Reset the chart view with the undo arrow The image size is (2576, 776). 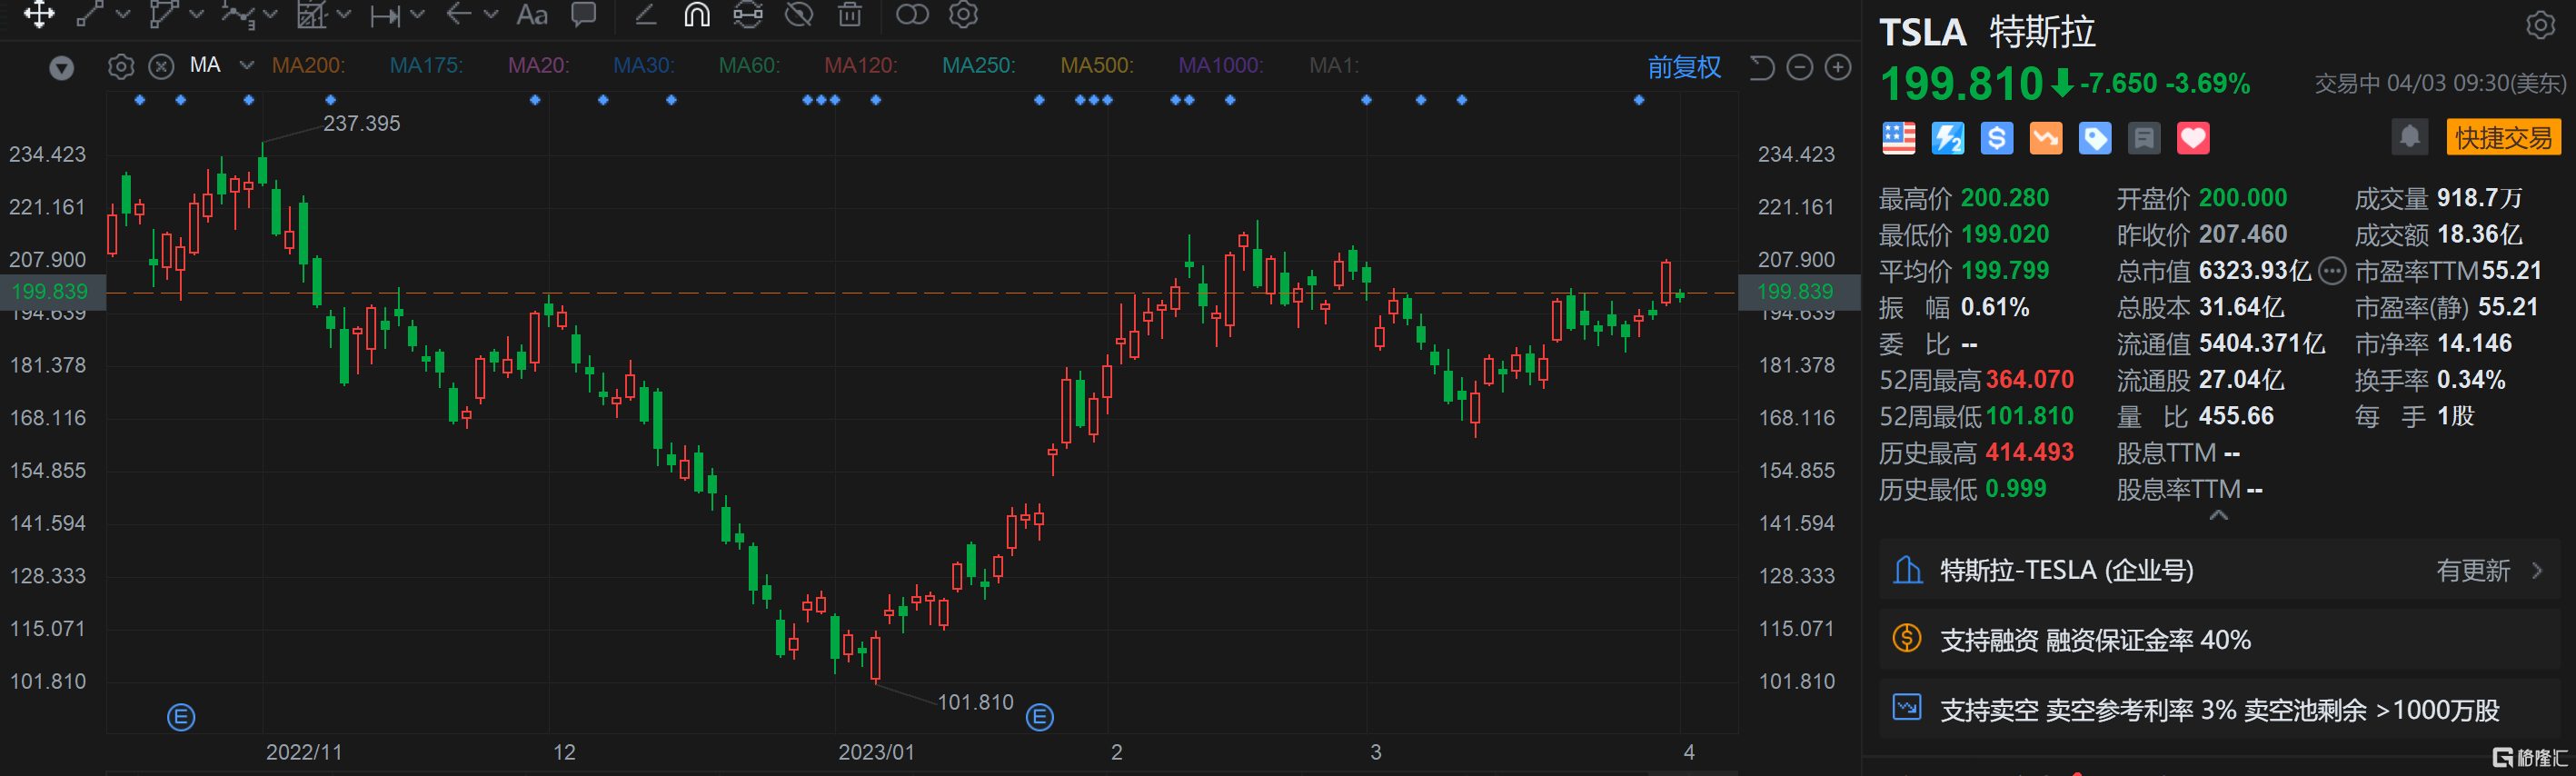pyautogui.click(x=1761, y=67)
